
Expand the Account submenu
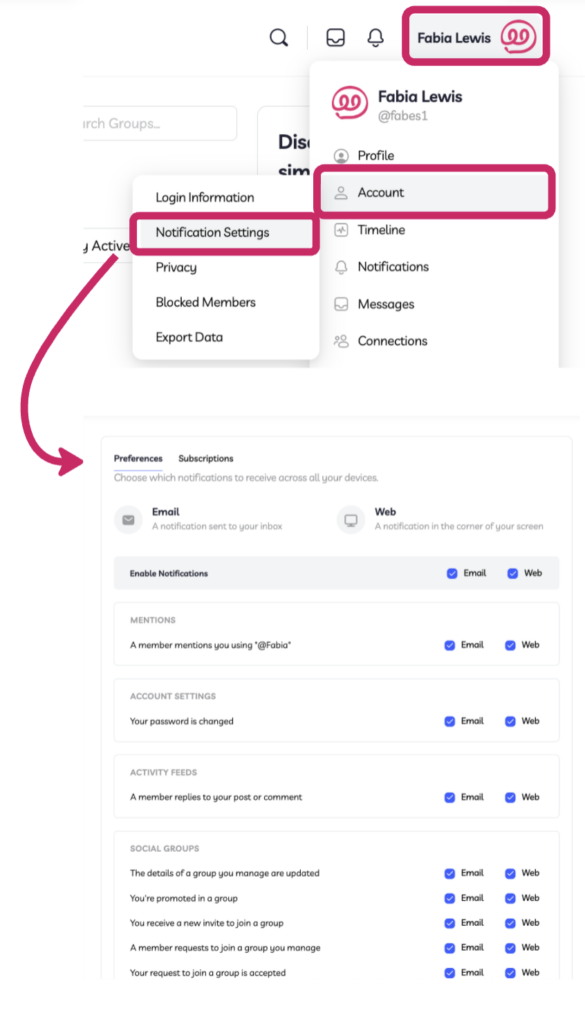435,193
